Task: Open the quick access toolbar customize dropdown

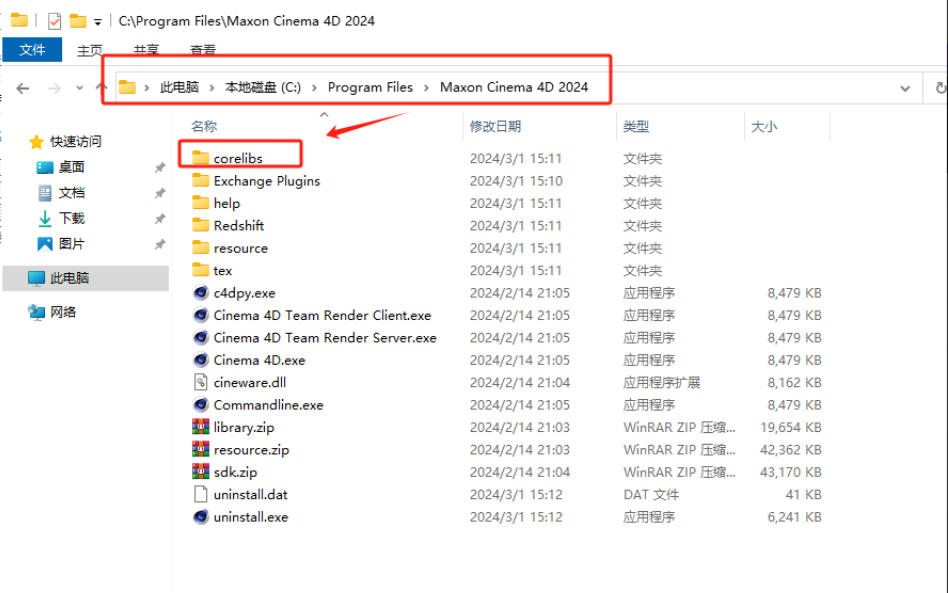Action: tap(97, 22)
